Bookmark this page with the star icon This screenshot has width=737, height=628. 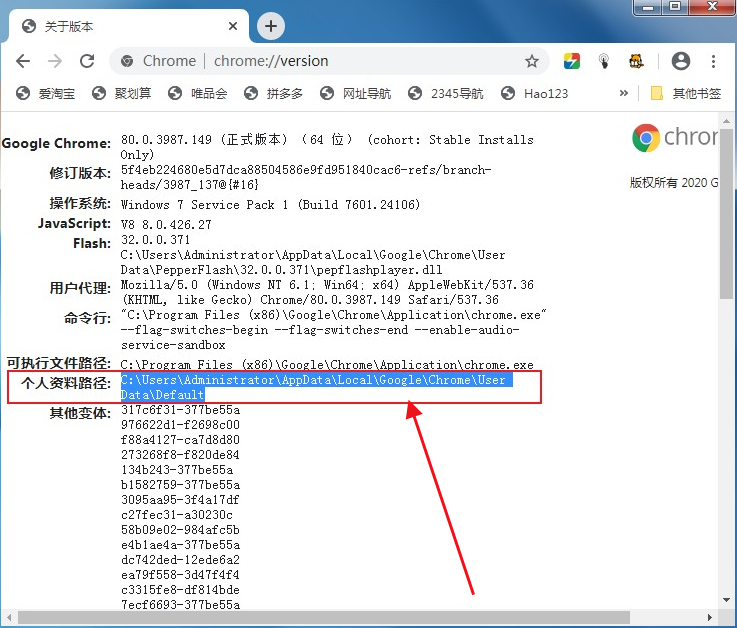click(x=532, y=61)
